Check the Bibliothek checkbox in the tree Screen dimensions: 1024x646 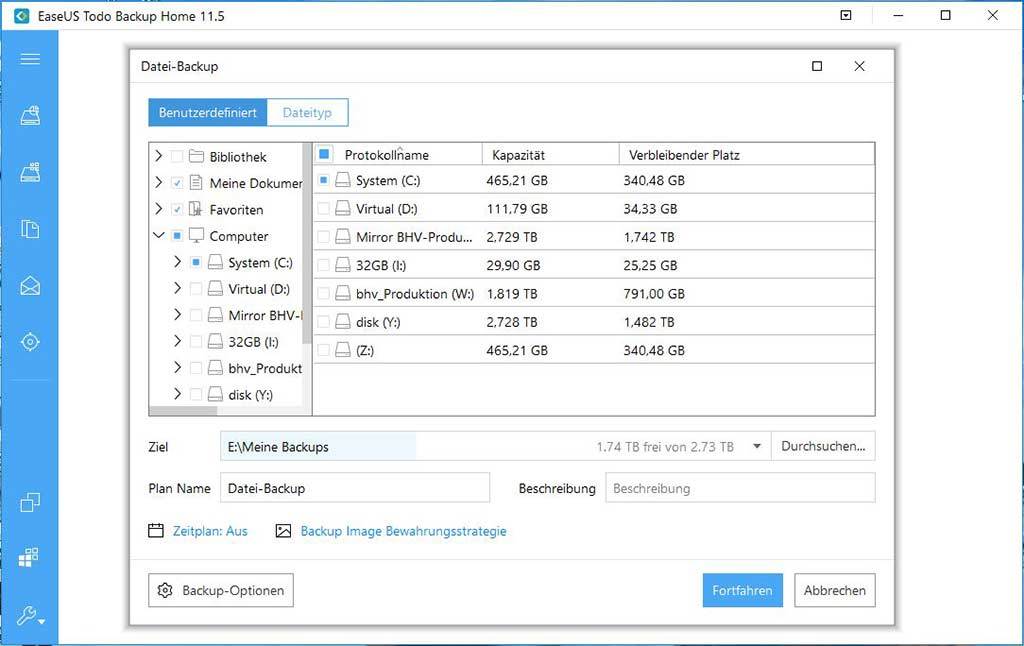178,157
